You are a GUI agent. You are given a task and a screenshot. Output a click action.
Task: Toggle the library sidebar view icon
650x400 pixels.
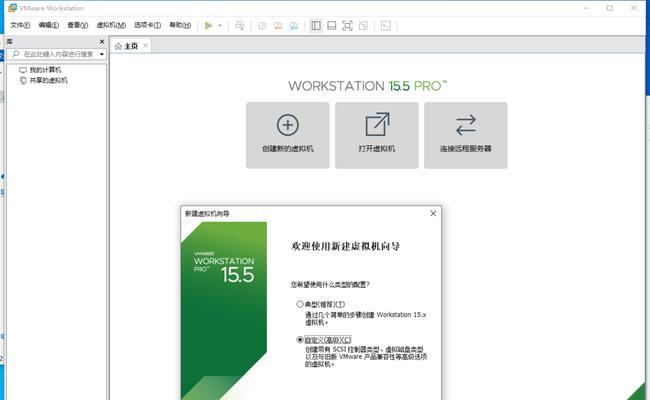pyautogui.click(x=316, y=26)
